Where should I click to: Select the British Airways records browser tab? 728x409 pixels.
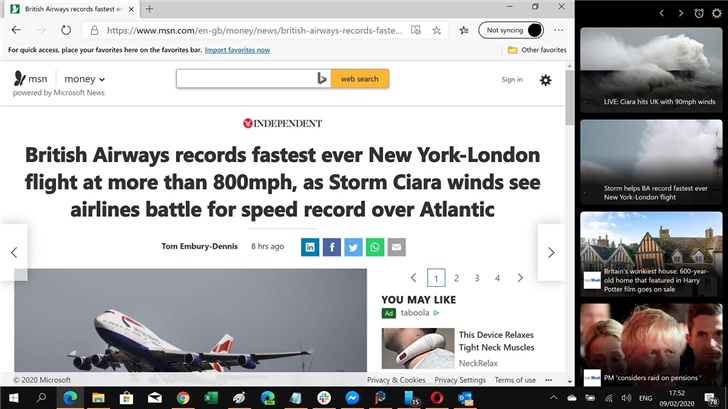click(x=72, y=9)
